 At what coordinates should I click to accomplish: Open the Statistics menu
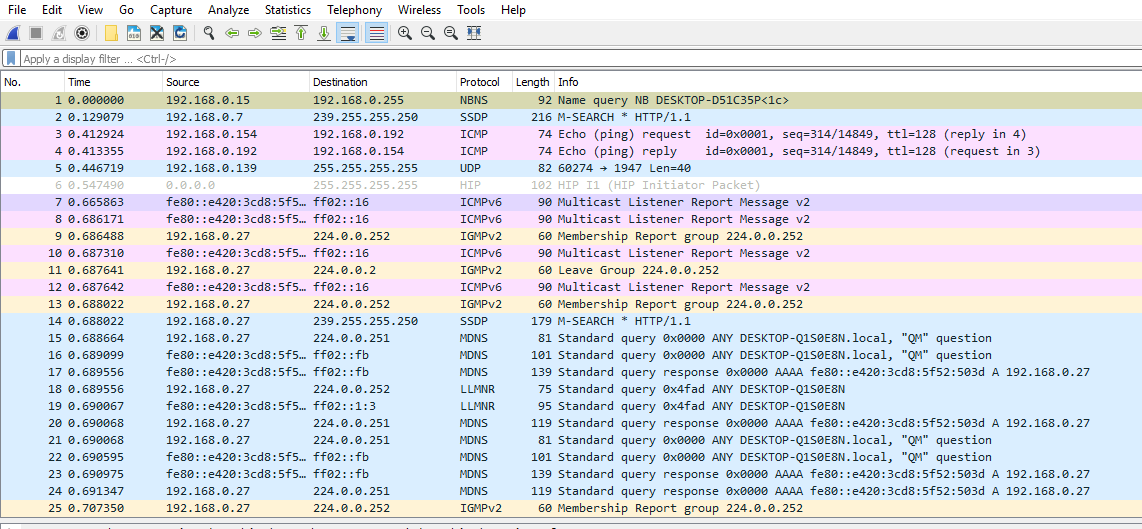(x=287, y=10)
